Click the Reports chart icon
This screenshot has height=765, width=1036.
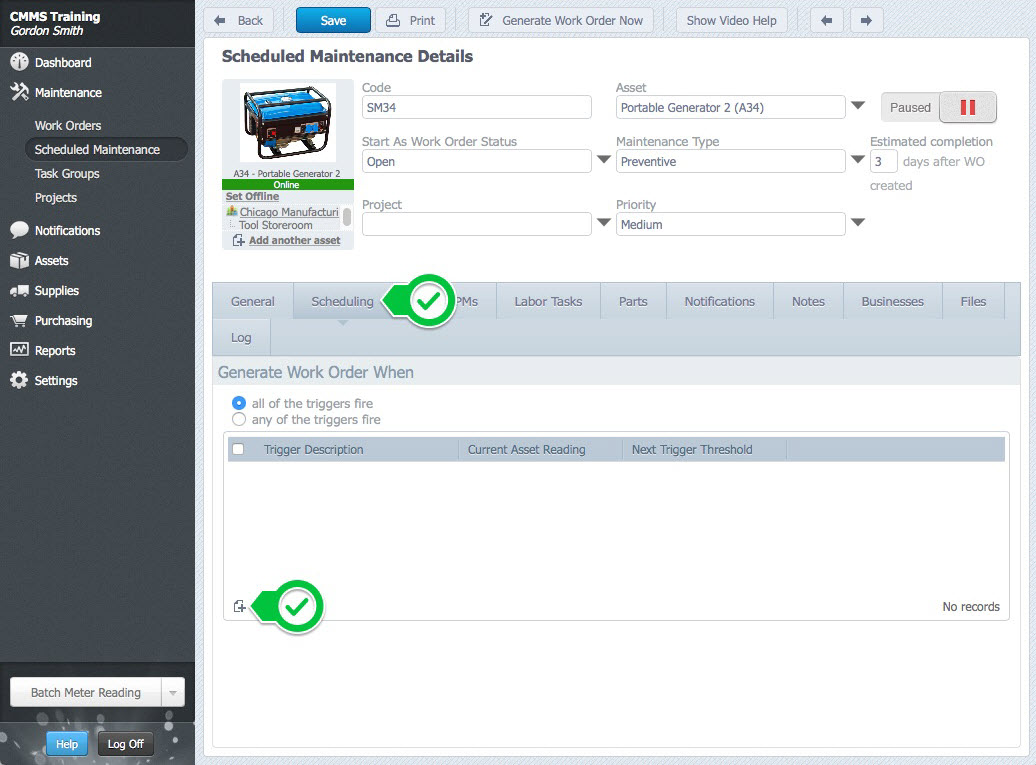(19, 349)
